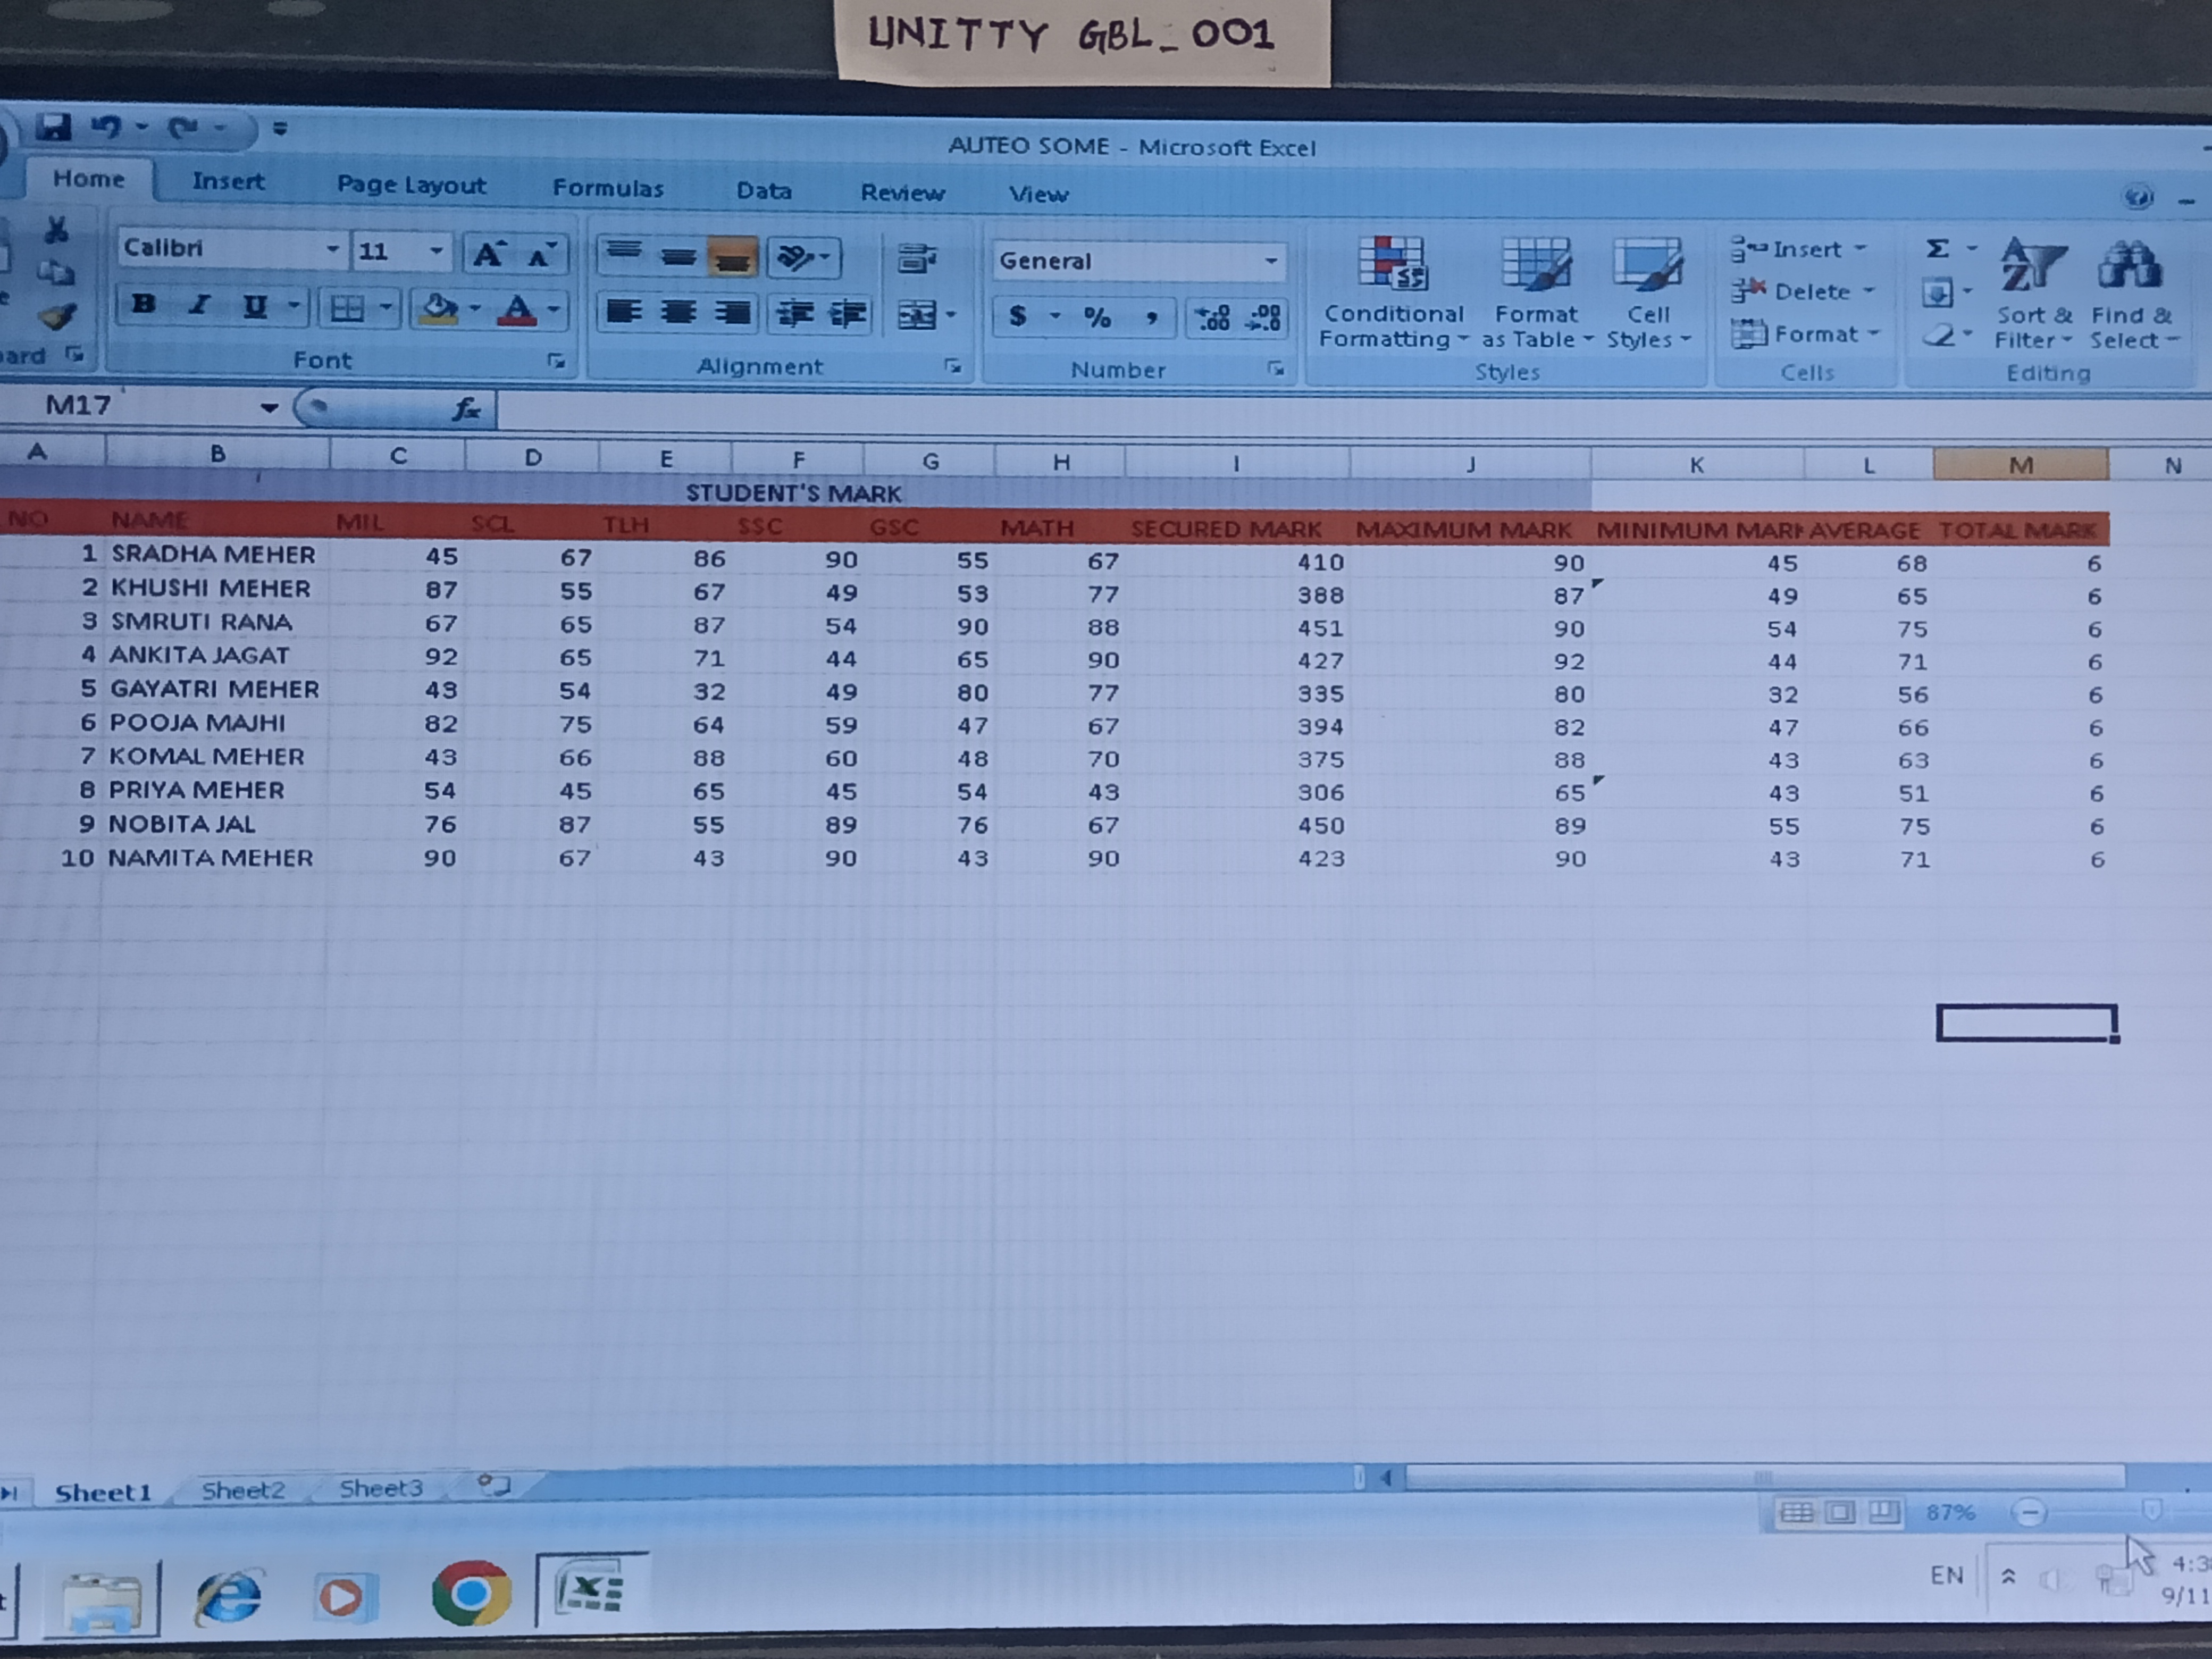Click the Save icon in quick access toolbar
2212x1659 pixels.
[53, 127]
